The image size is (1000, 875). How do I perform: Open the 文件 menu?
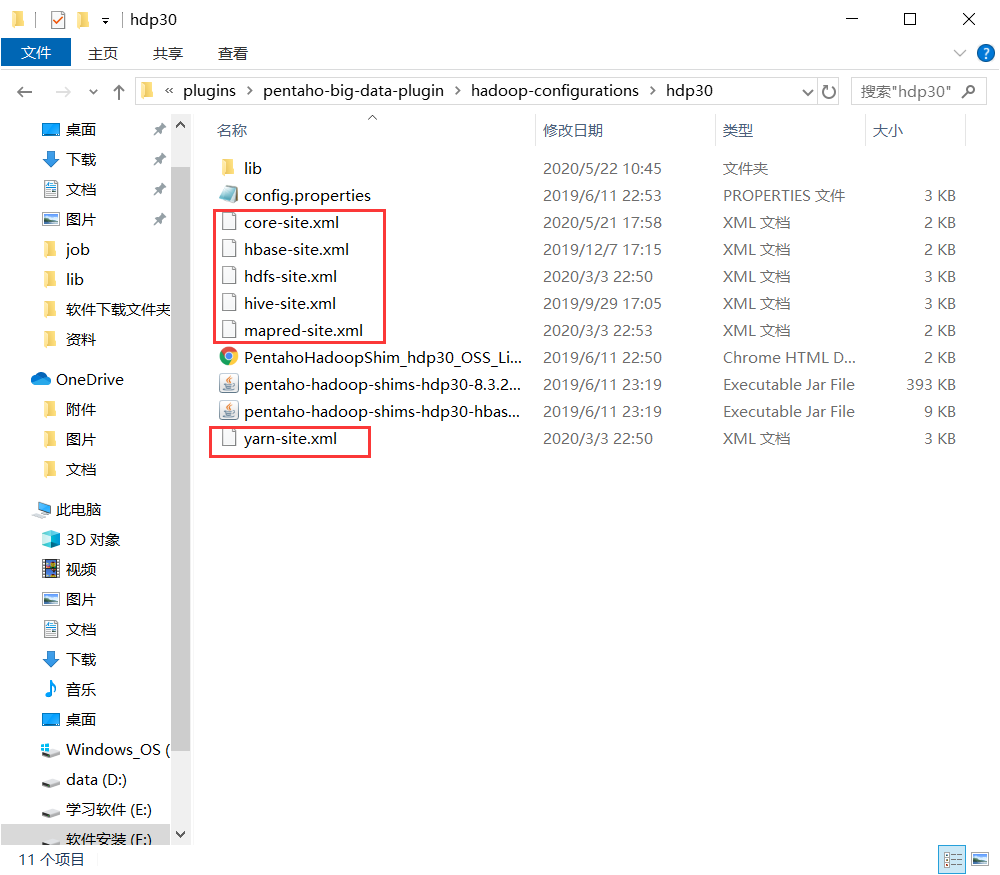[36, 53]
